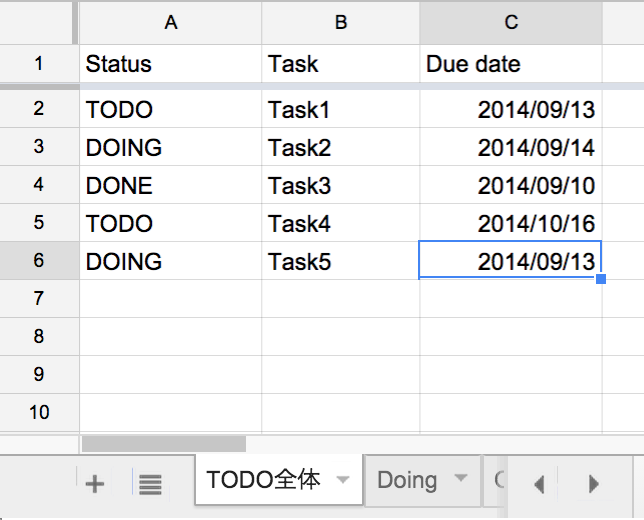Click the horizontal scrollbar thumb
The image size is (644, 520).
tap(163, 443)
